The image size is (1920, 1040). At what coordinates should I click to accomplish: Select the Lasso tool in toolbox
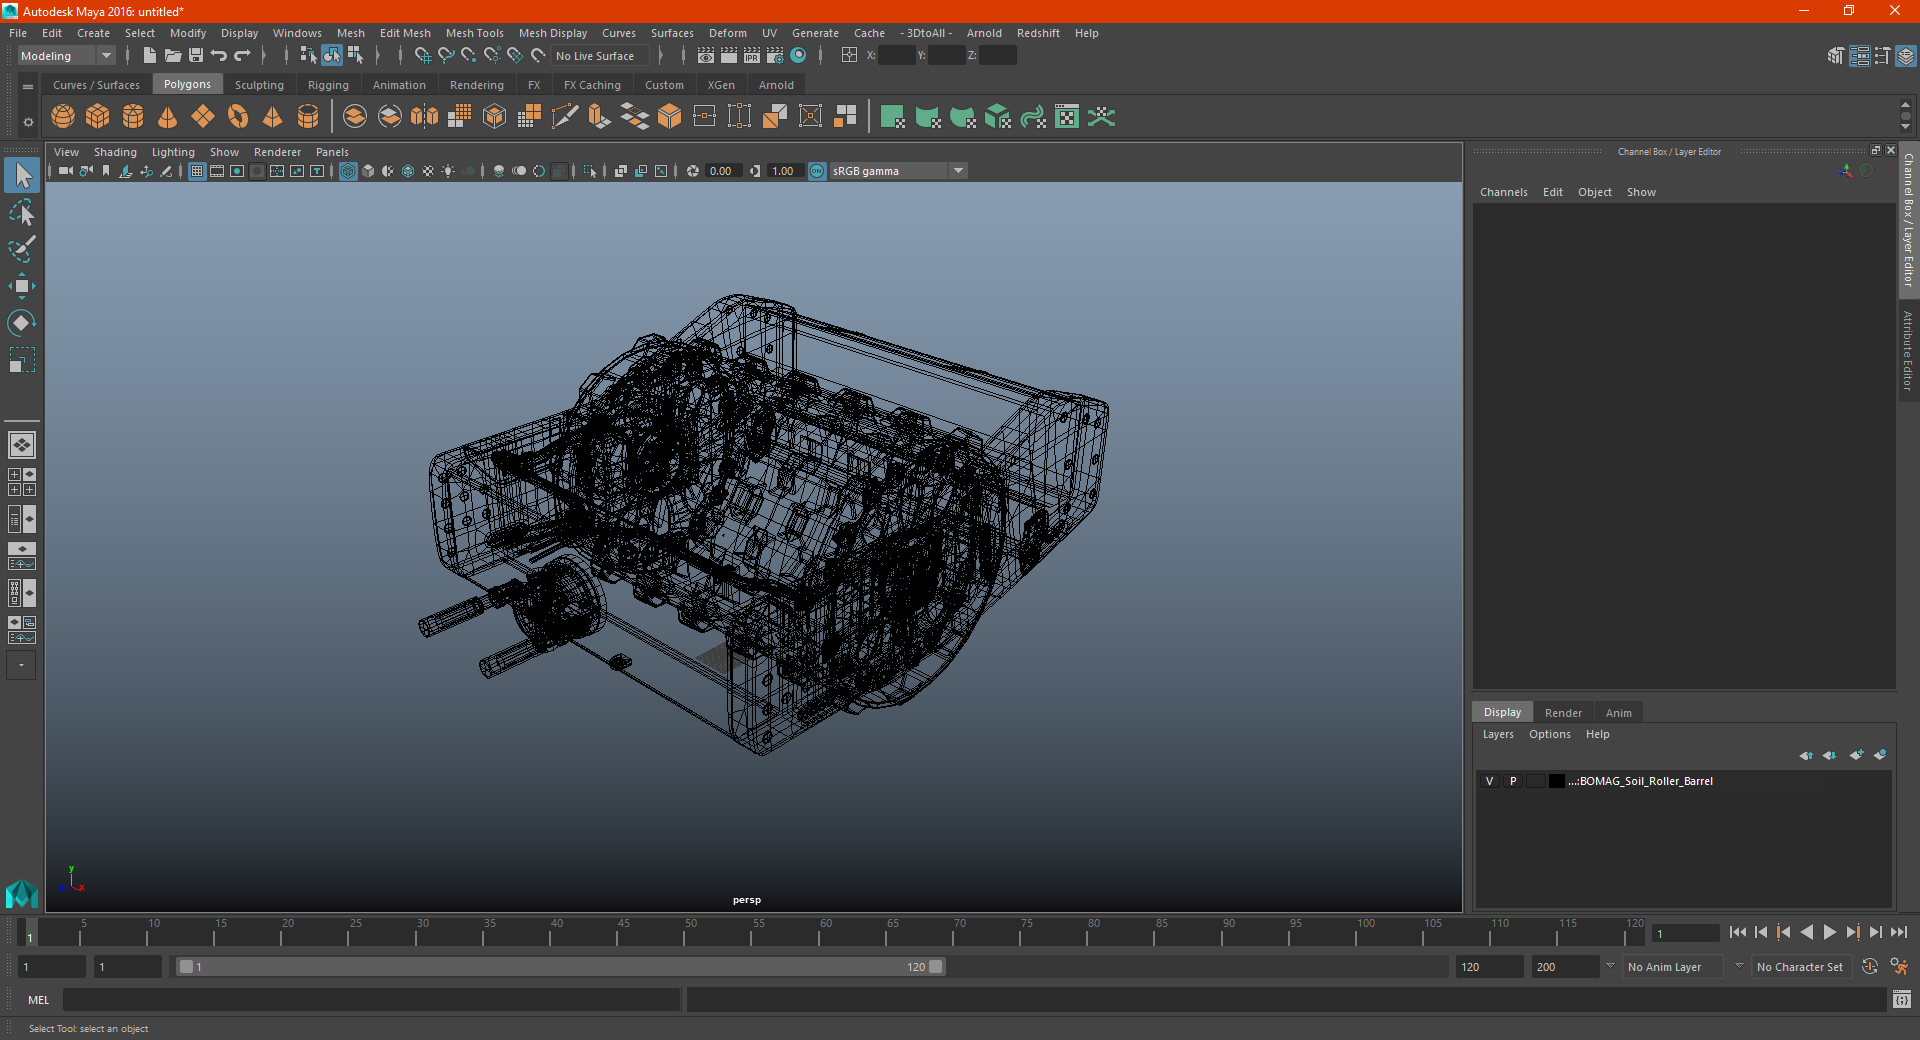tap(22, 212)
